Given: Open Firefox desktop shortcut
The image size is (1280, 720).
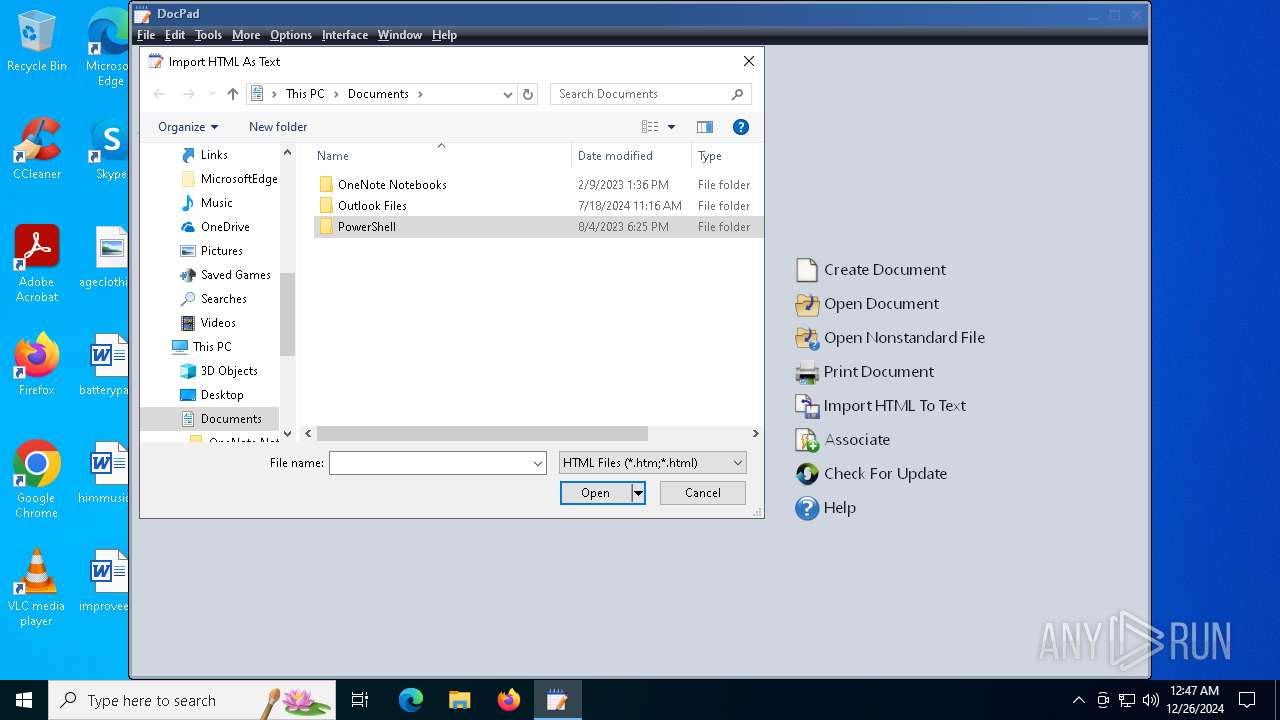Looking at the screenshot, I should point(37,365).
